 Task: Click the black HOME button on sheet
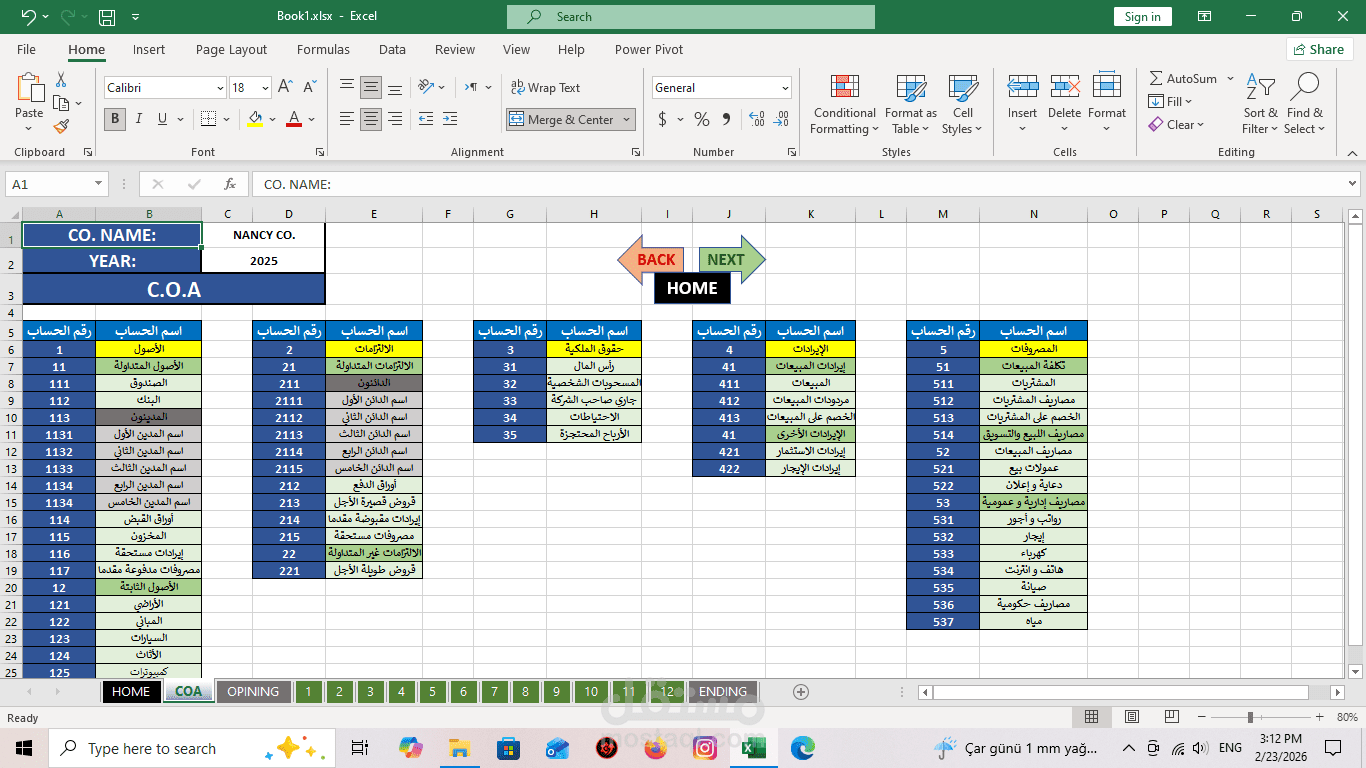pos(692,288)
